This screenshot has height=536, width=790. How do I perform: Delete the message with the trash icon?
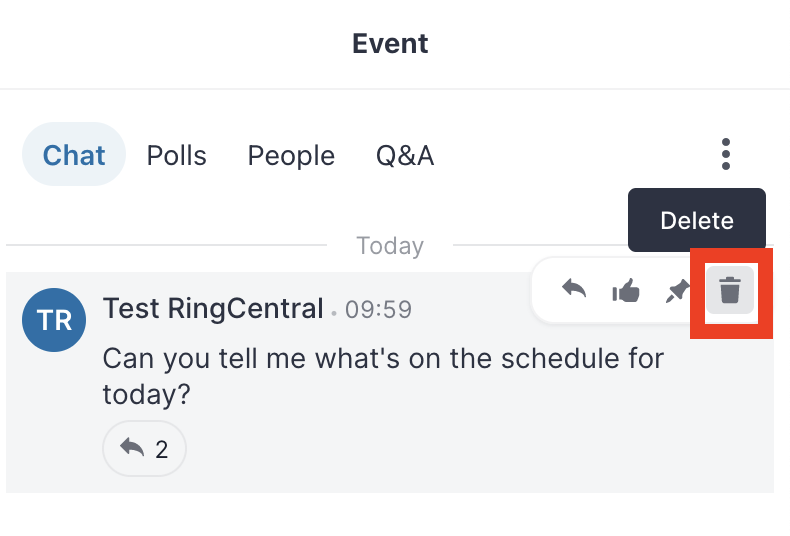[730, 291]
